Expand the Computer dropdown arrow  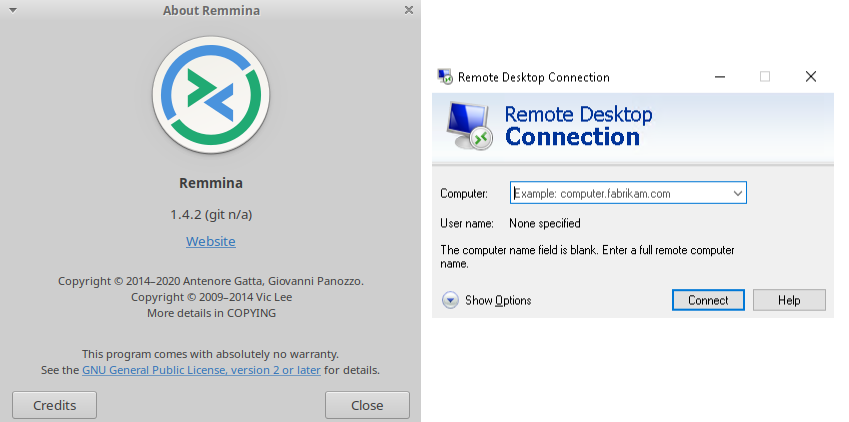tap(737, 193)
